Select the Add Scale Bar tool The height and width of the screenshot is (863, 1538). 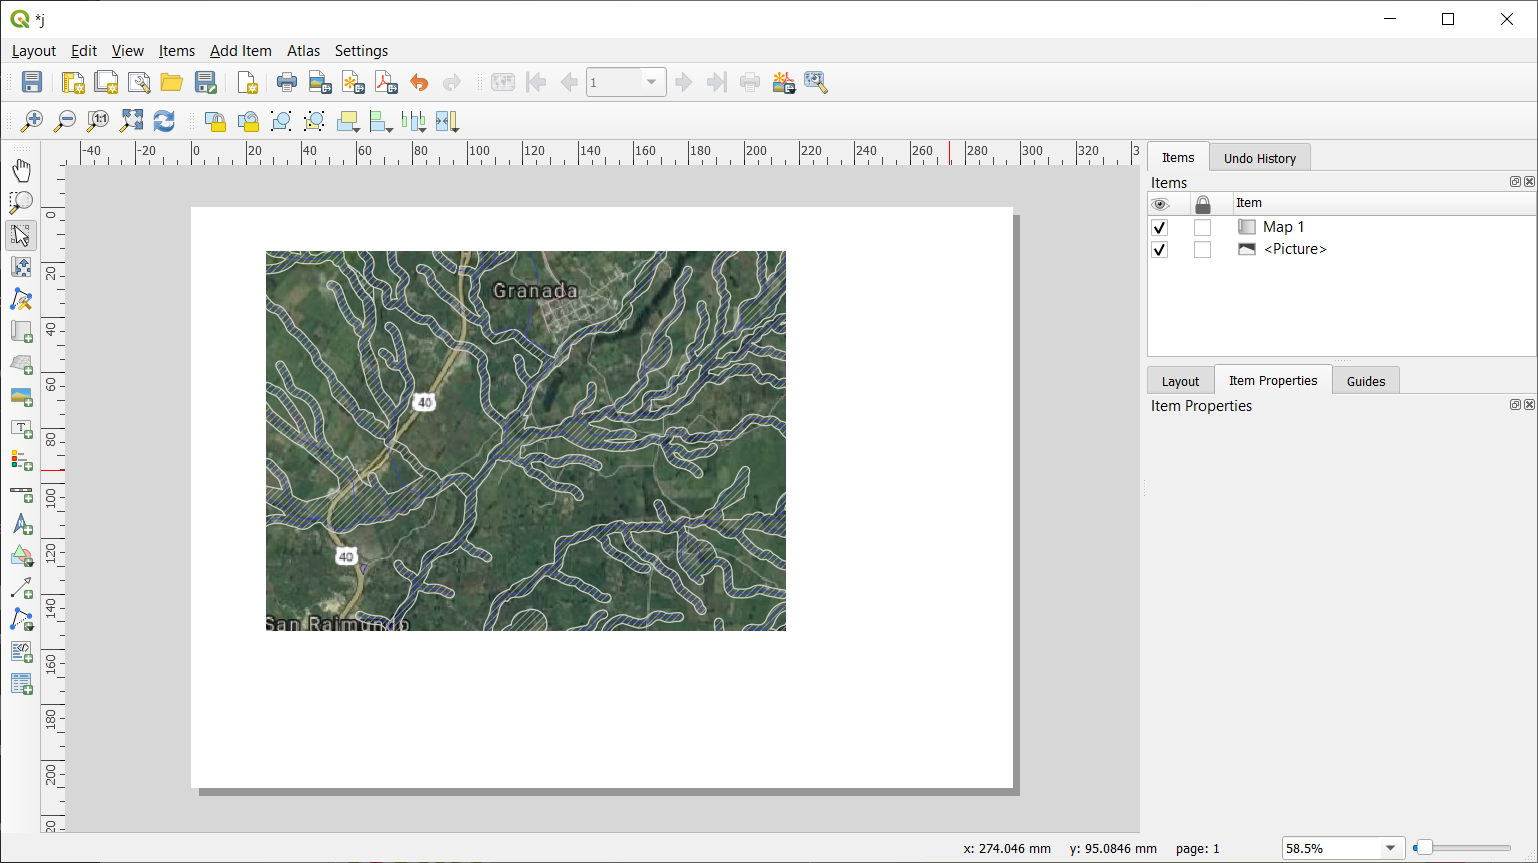[21, 493]
